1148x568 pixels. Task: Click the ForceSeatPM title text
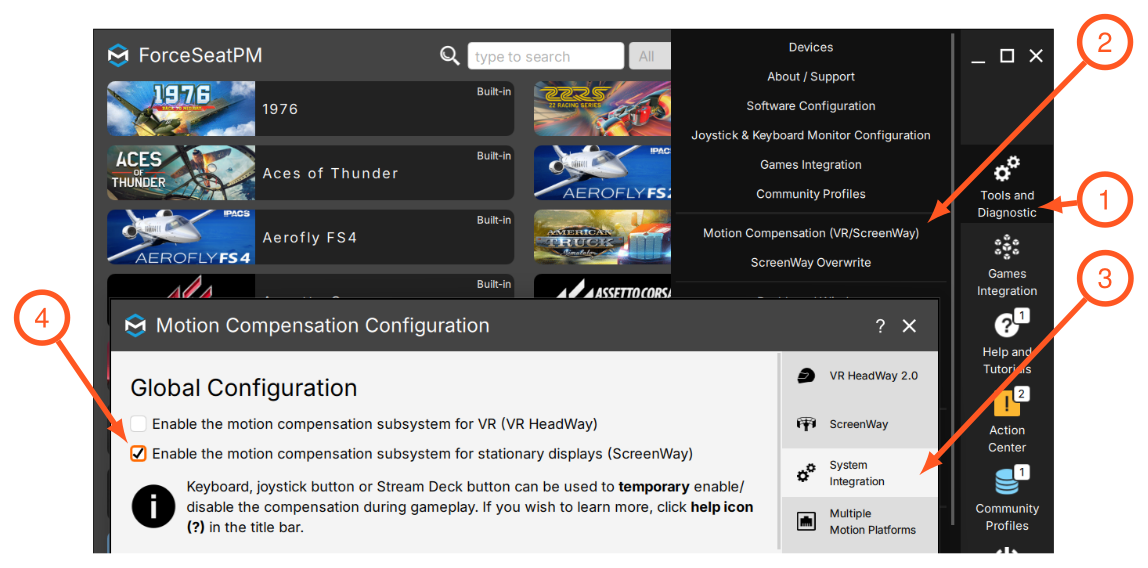pyautogui.click(x=200, y=56)
